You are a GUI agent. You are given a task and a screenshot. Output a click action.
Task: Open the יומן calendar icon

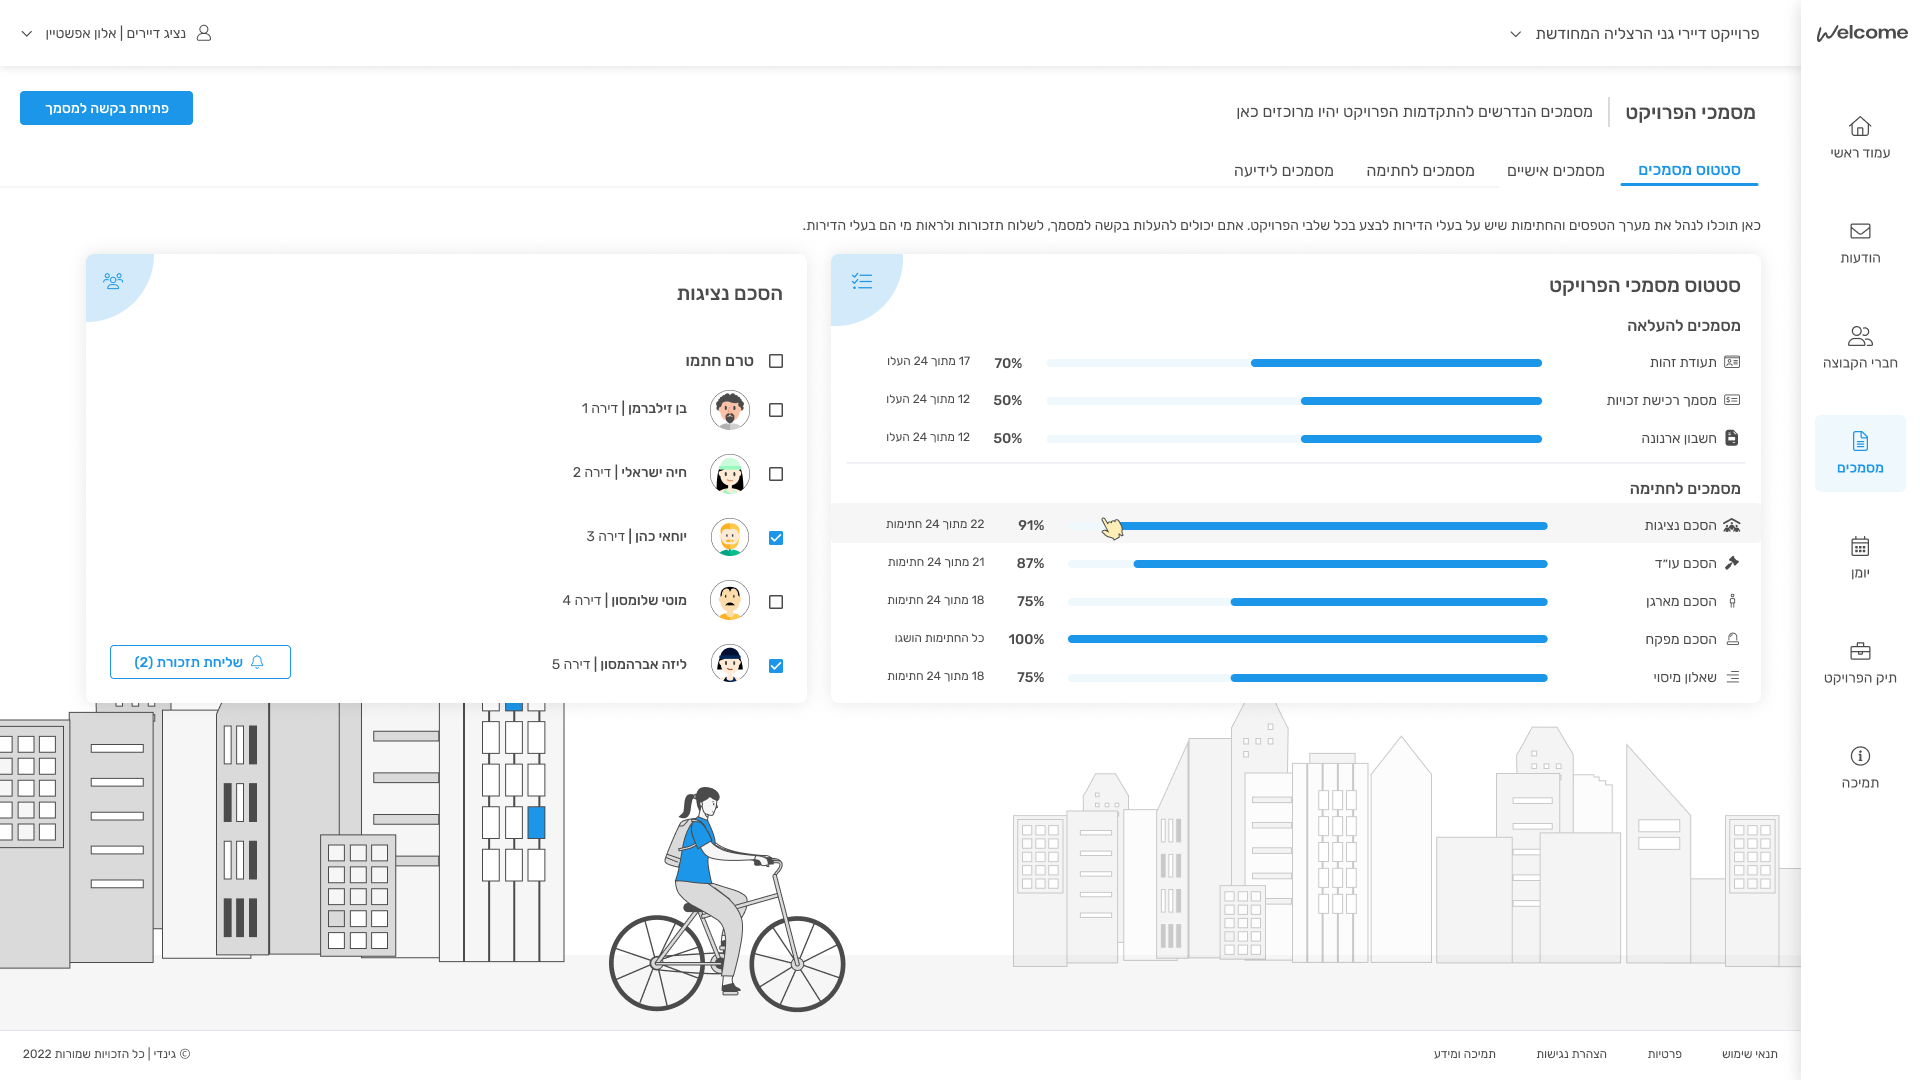pyautogui.click(x=1860, y=546)
